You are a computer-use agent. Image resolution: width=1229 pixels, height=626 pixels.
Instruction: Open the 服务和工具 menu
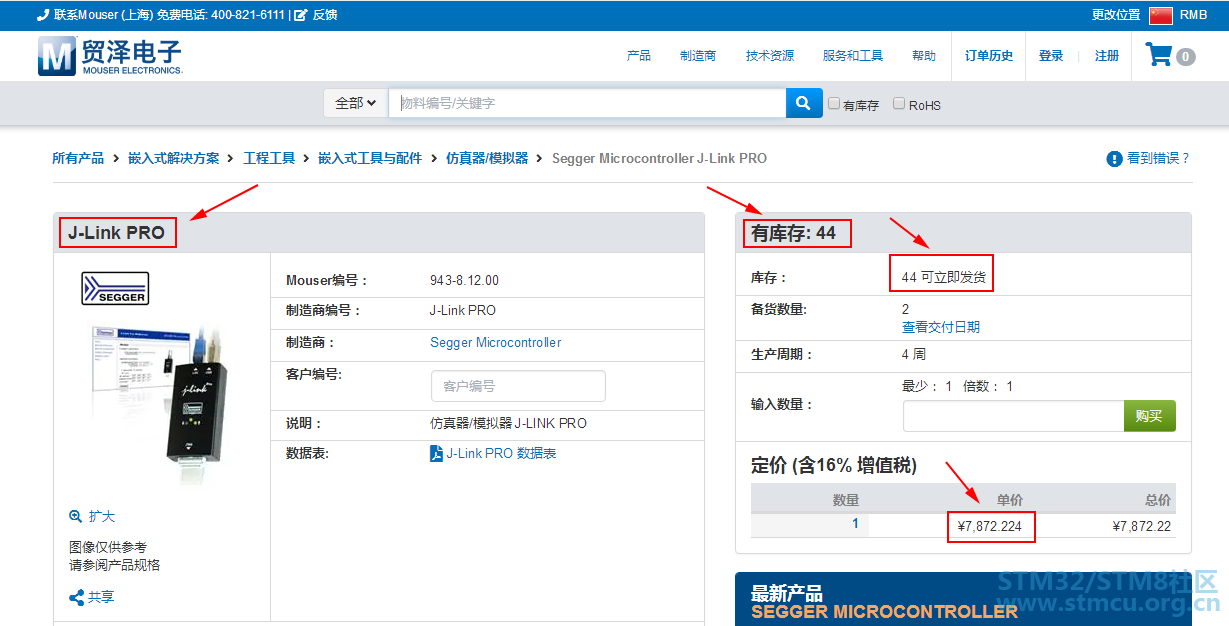click(853, 56)
